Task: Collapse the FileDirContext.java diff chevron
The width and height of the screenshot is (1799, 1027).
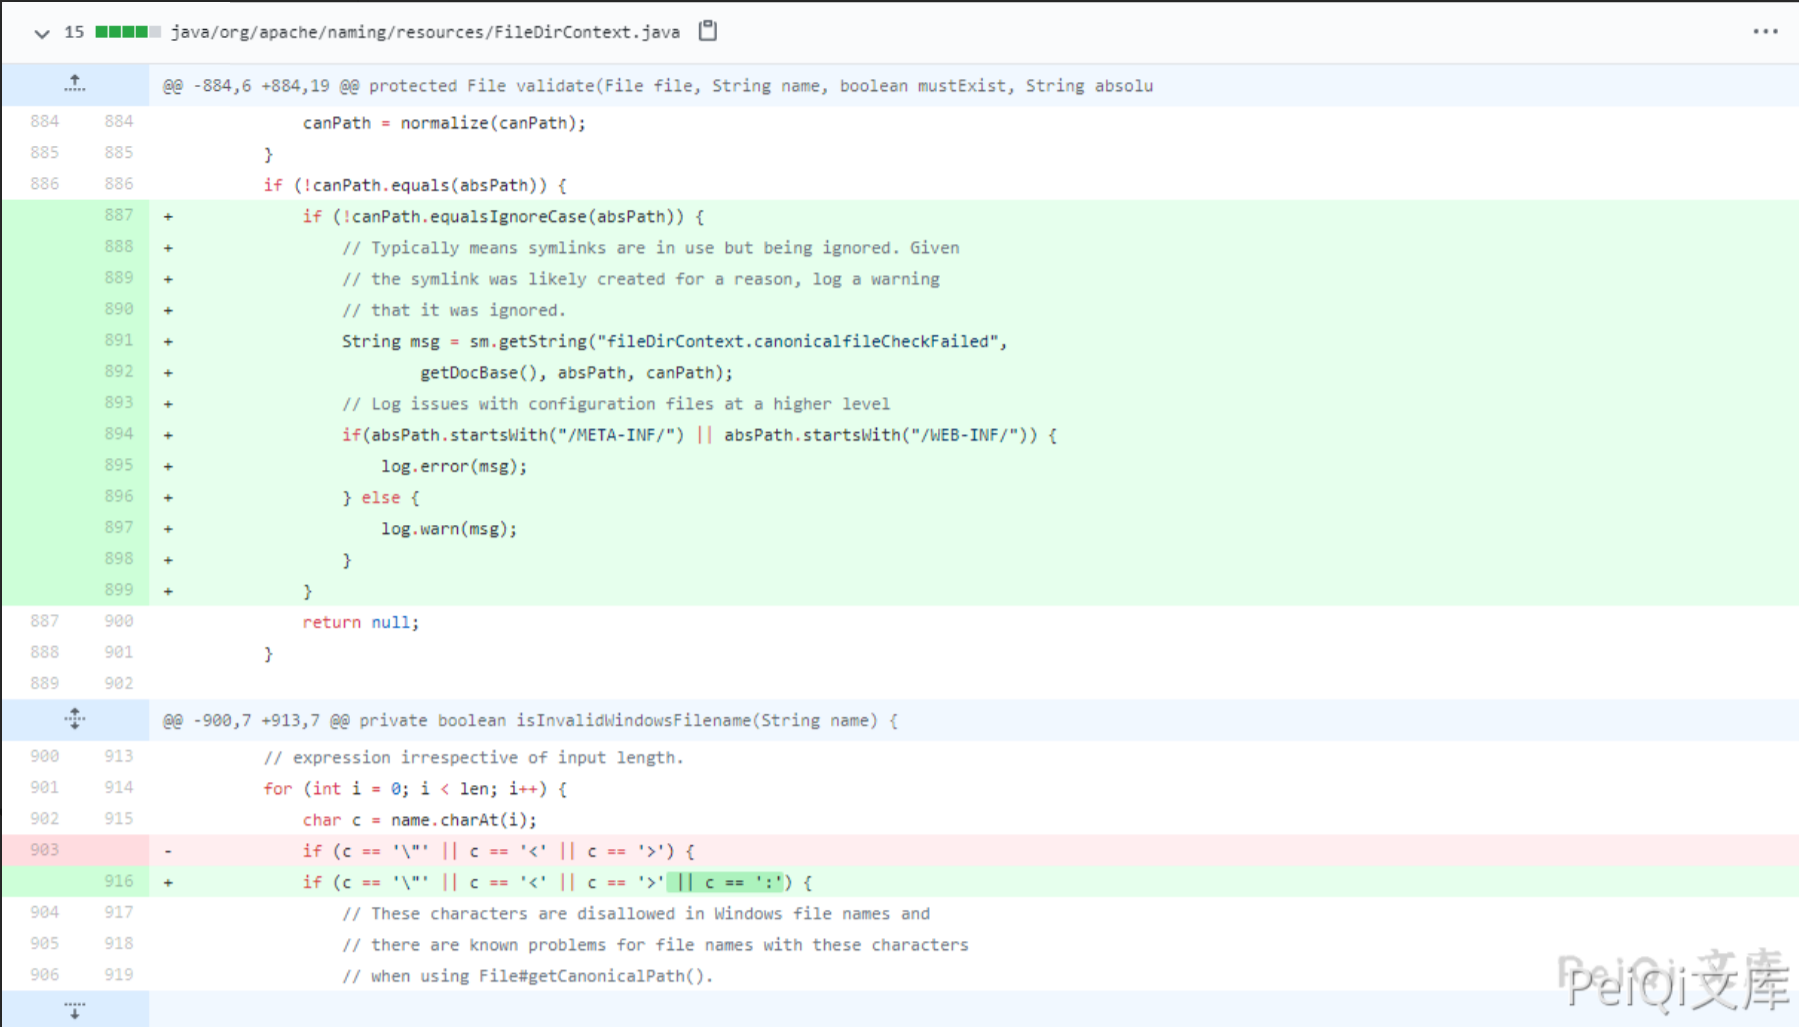Action: coord(41,33)
